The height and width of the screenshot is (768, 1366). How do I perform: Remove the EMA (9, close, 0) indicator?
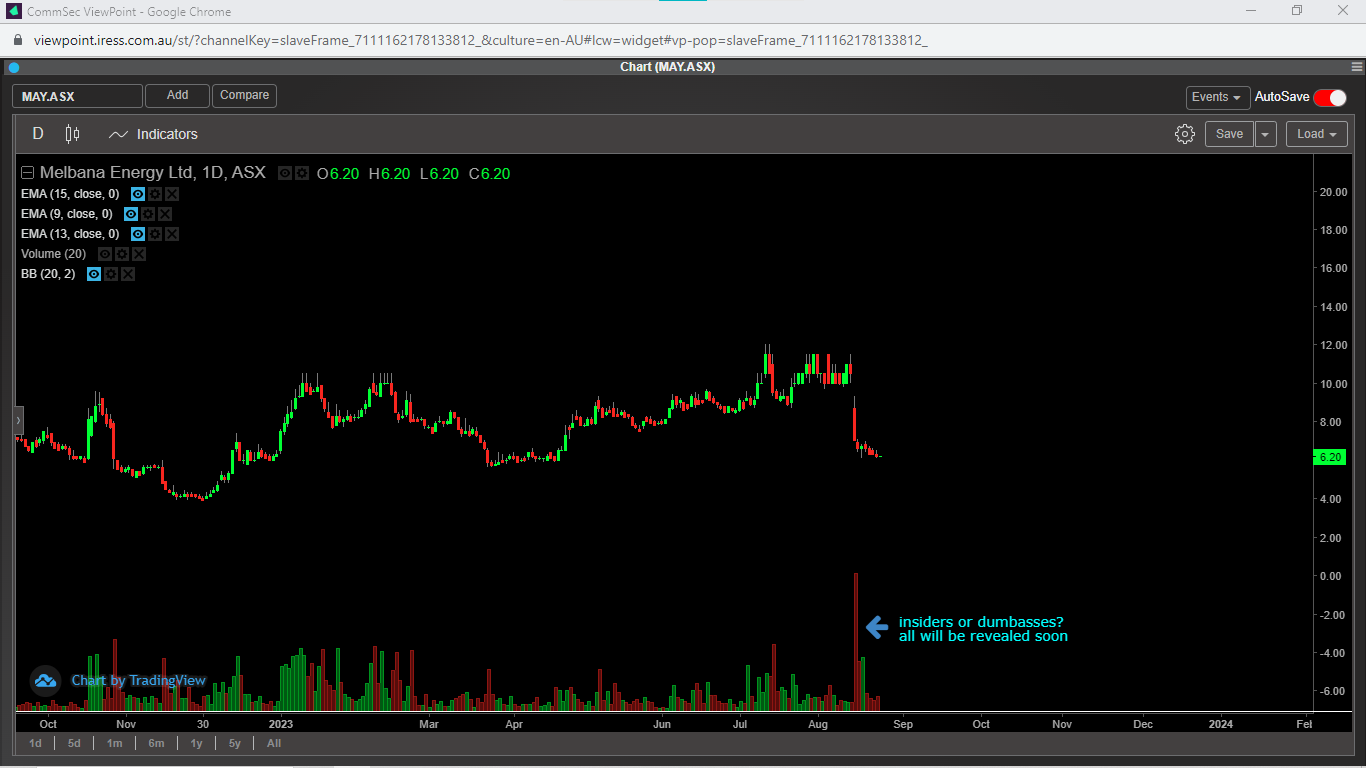click(165, 214)
